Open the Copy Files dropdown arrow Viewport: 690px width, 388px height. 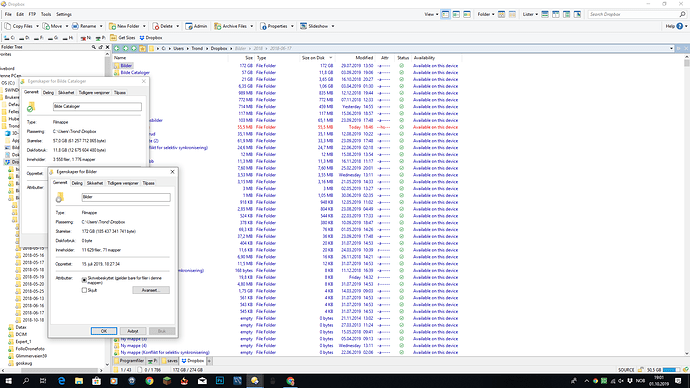click(37, 26)
